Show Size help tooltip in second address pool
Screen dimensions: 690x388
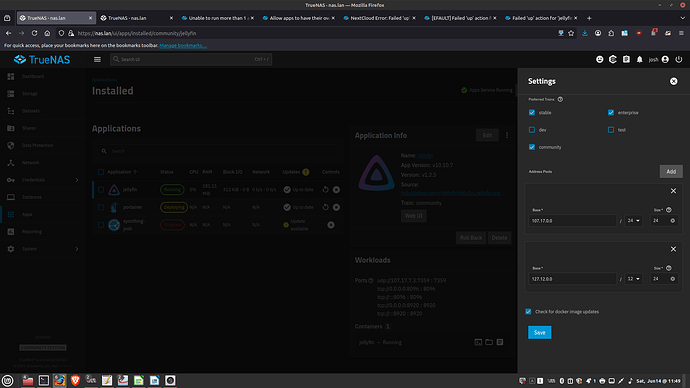pos(668,268)
